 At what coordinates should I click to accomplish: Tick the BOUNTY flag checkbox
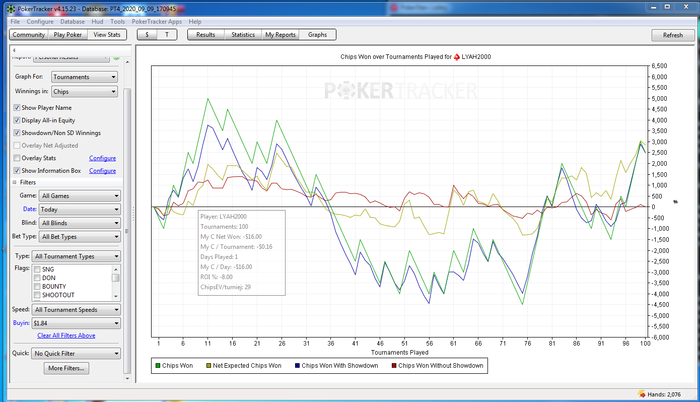click(37, 286)
